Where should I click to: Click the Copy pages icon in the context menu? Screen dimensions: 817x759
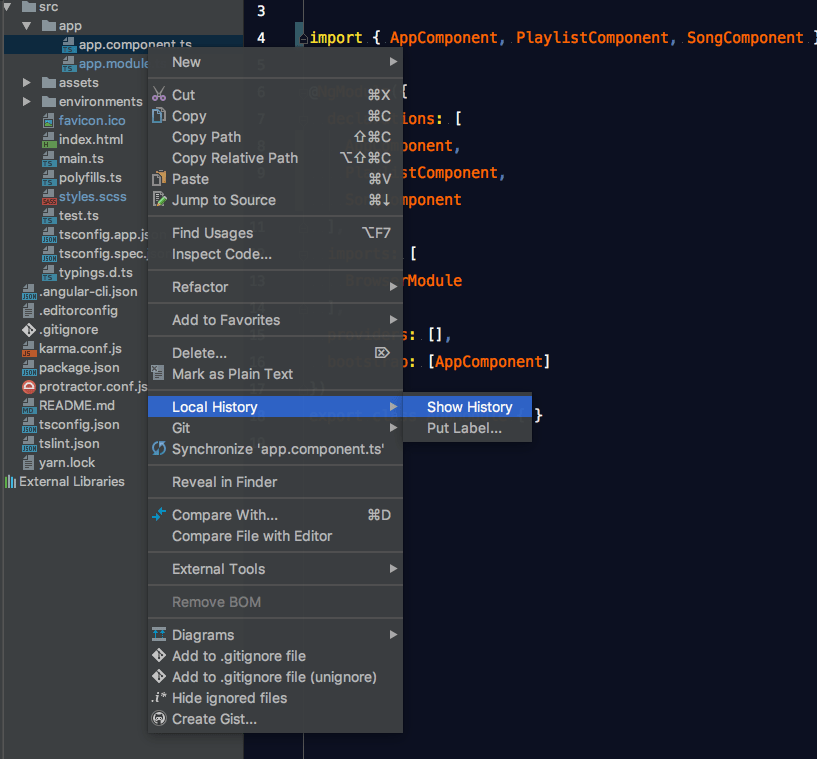(158, 116)
